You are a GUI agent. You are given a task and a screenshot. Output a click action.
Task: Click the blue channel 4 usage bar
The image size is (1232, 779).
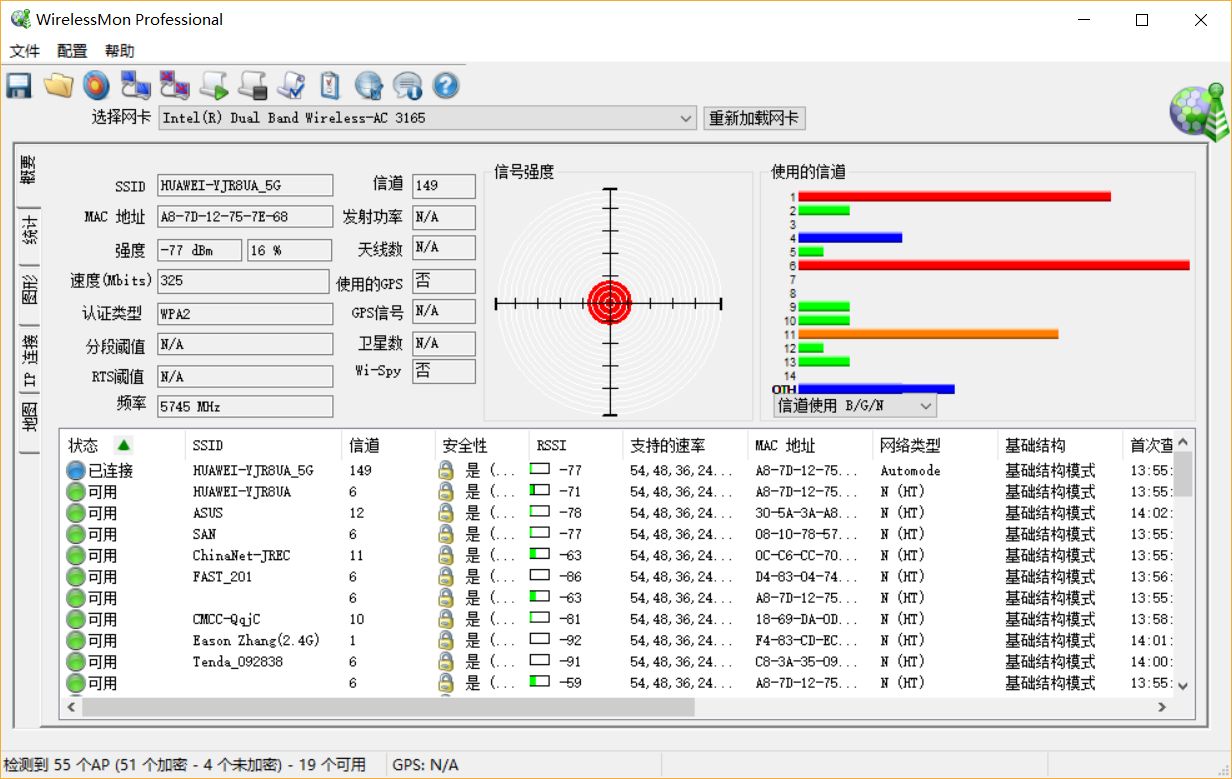850,238
